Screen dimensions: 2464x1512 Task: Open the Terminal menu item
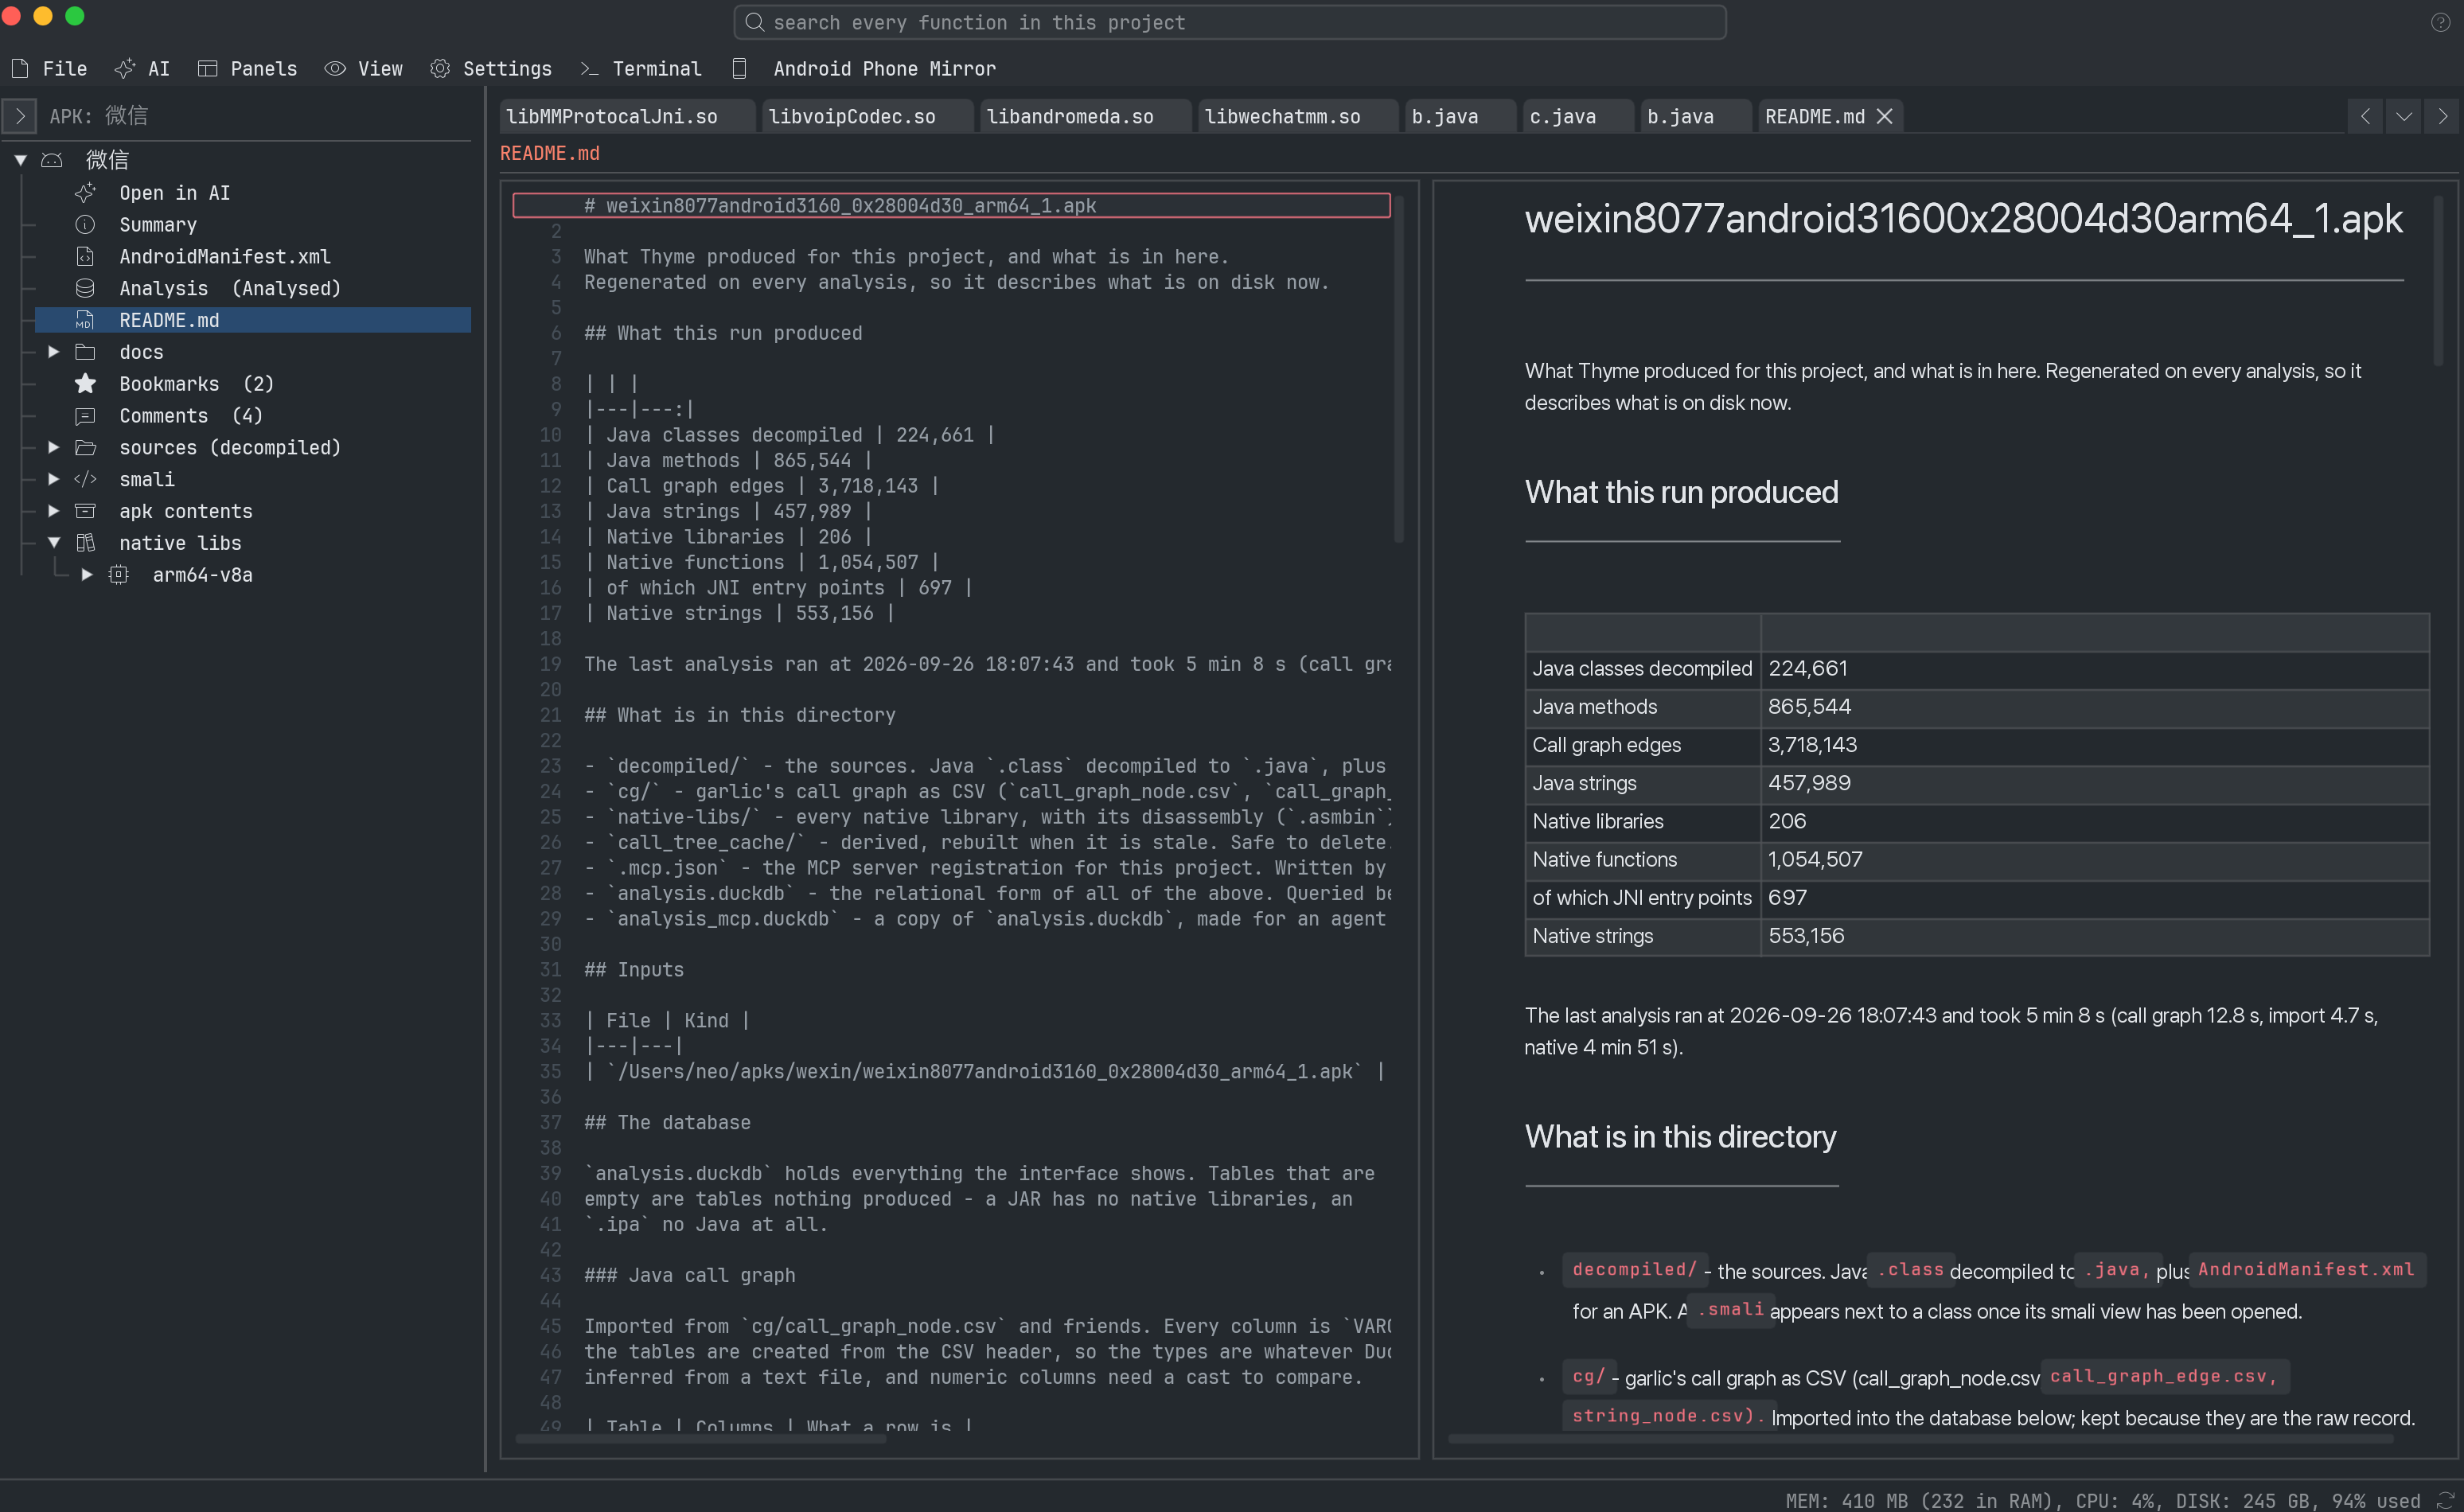641,69
